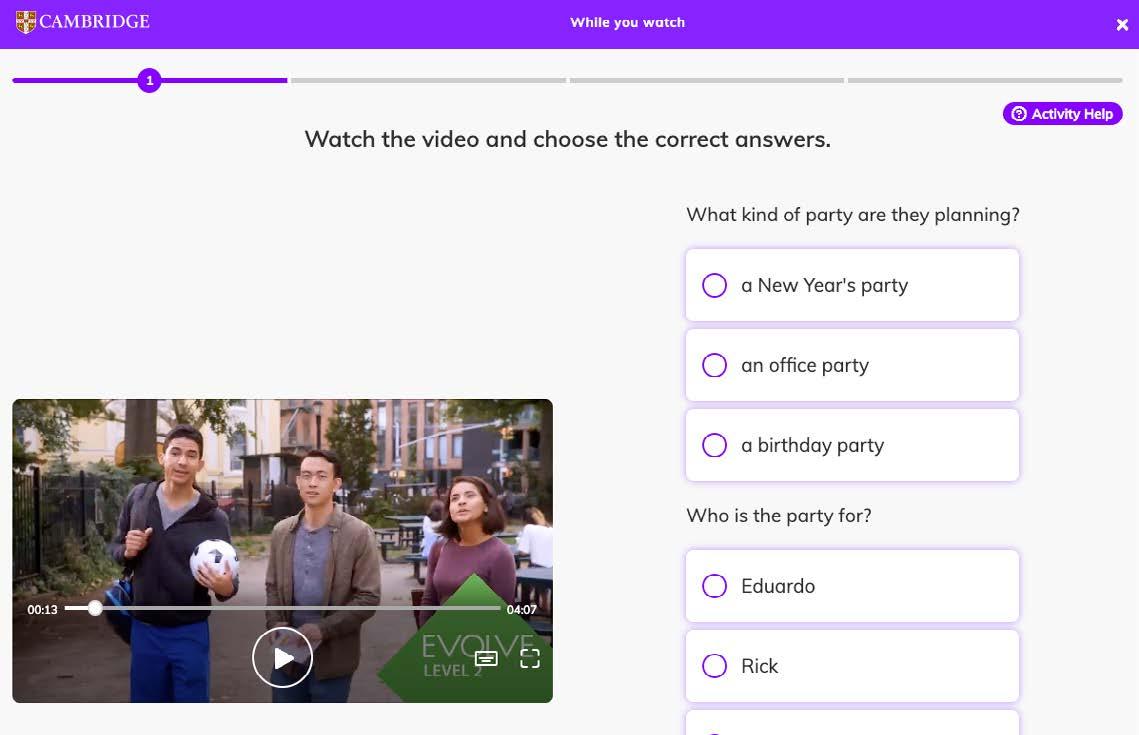The height and width of the screenshot is (735, 1139).
Task: Toggle video subtitles icon
Action: [x=486, y=658]
